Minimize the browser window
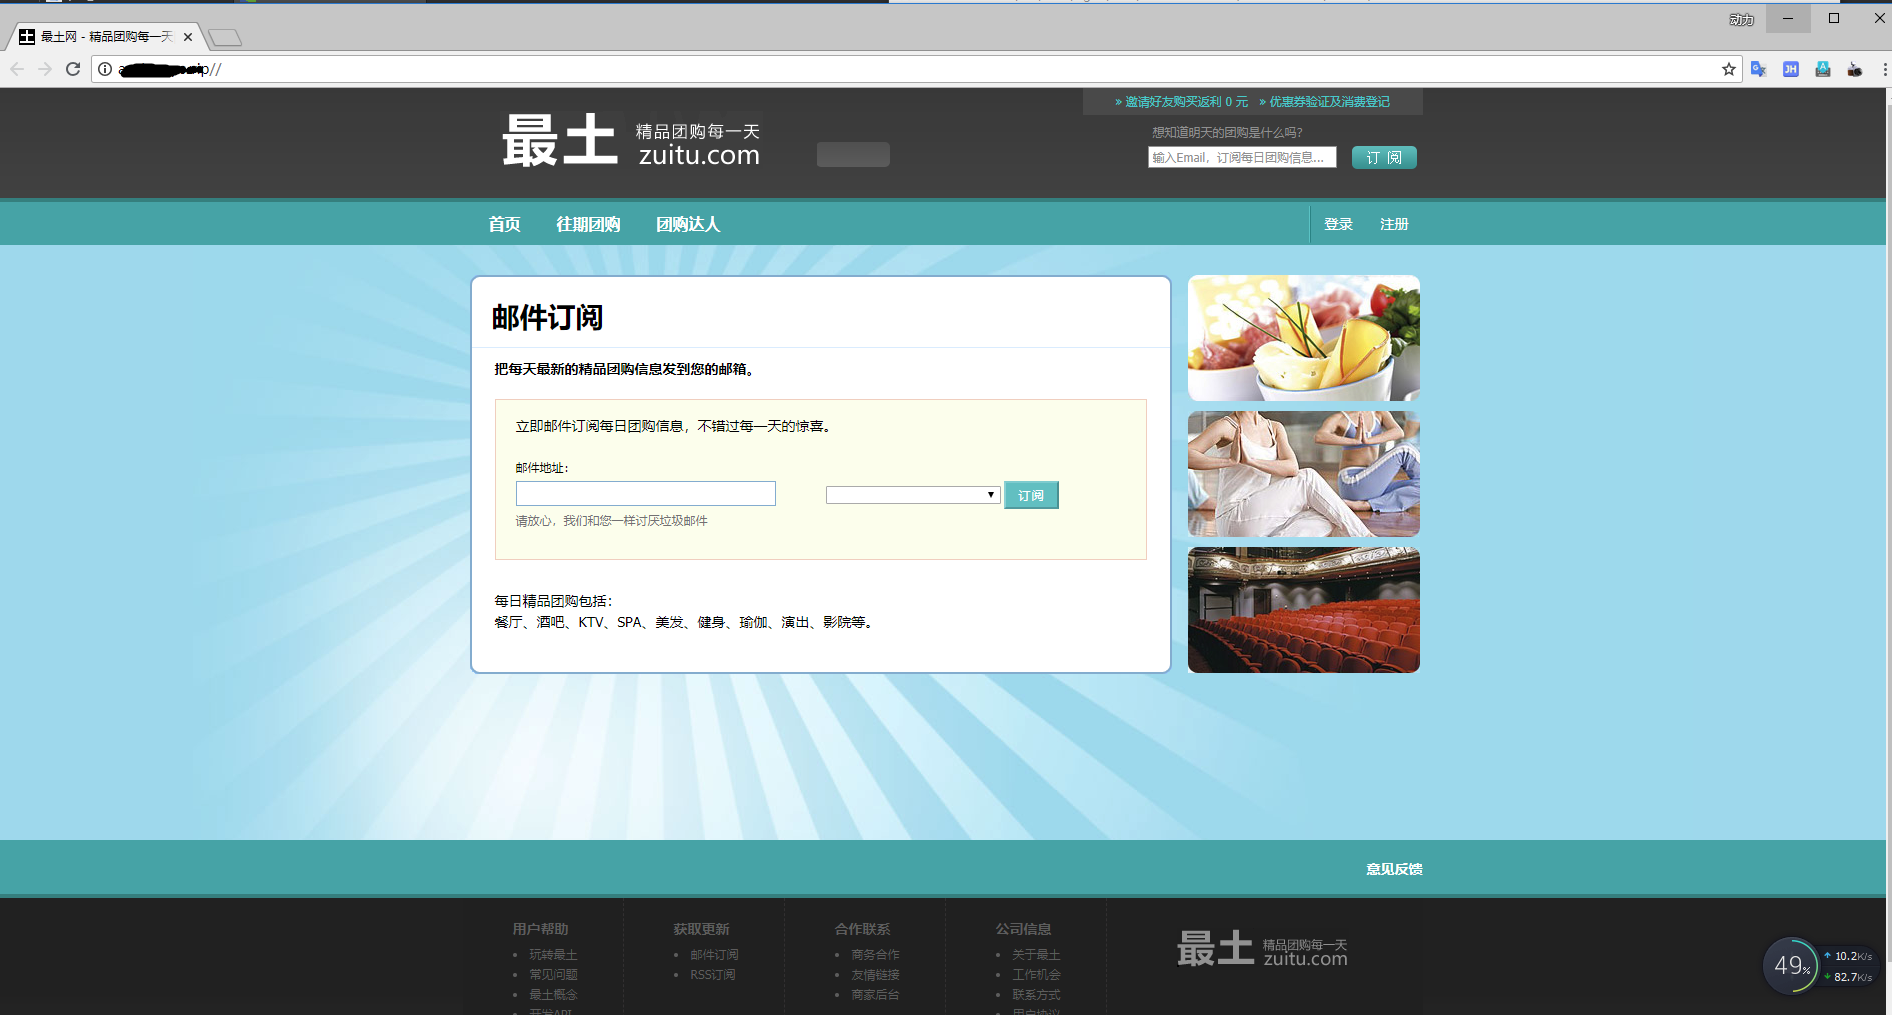 point(1788,18)
